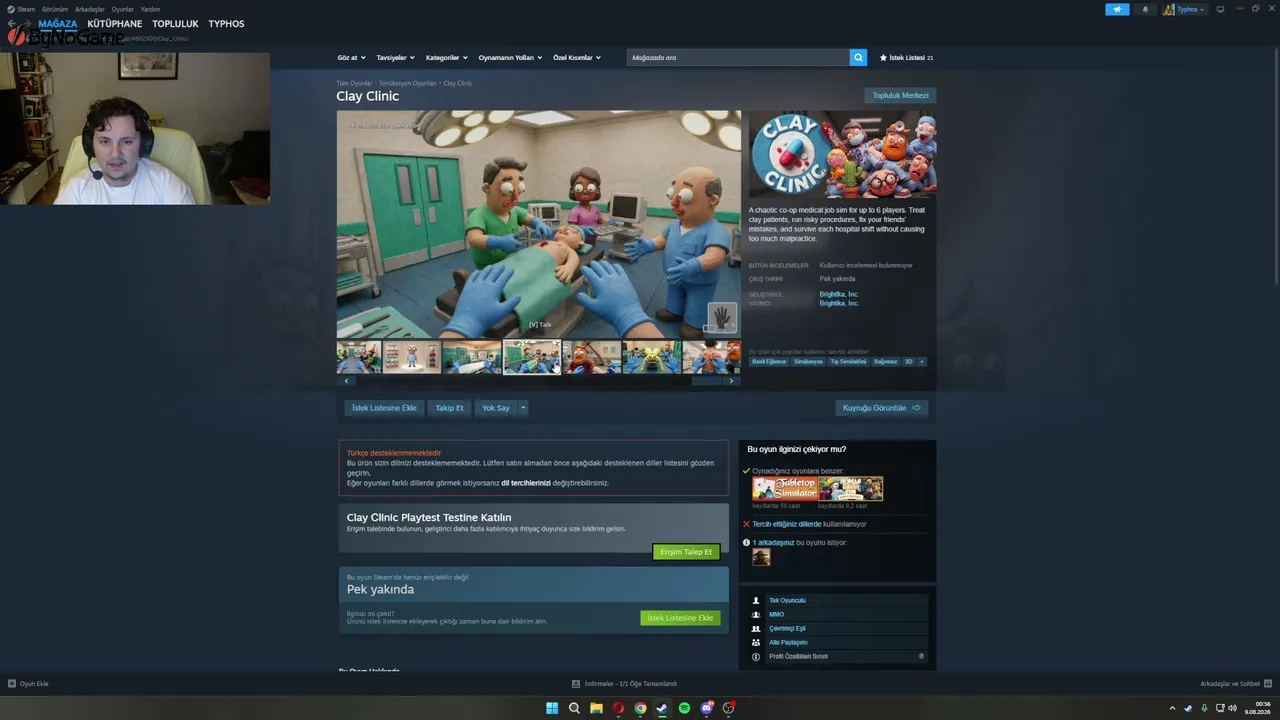Image resolution: width=1280 pixels, height=720 pixels.
Task: Click the Tek Oyunculu single-player icon
Action: (756, 601)
